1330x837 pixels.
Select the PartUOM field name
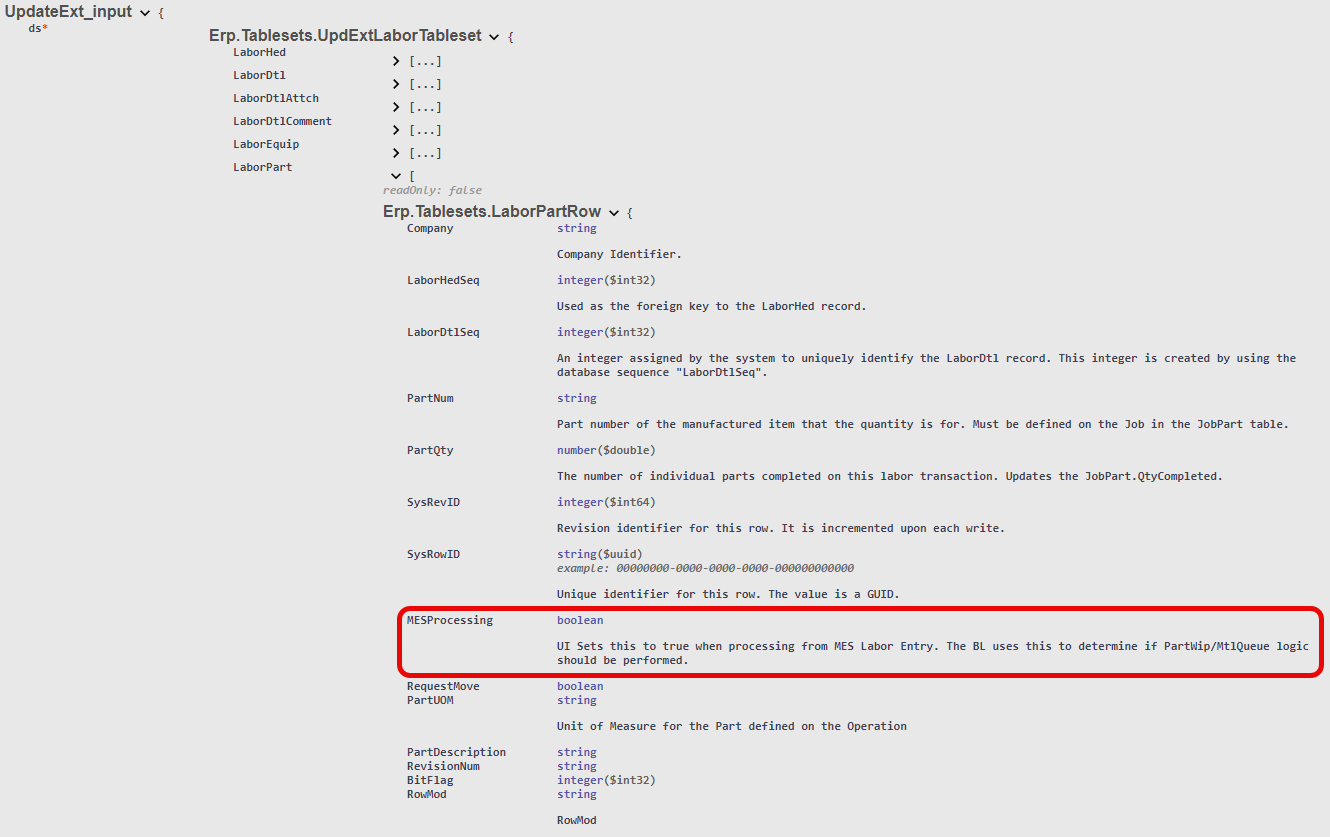[430, 700]
